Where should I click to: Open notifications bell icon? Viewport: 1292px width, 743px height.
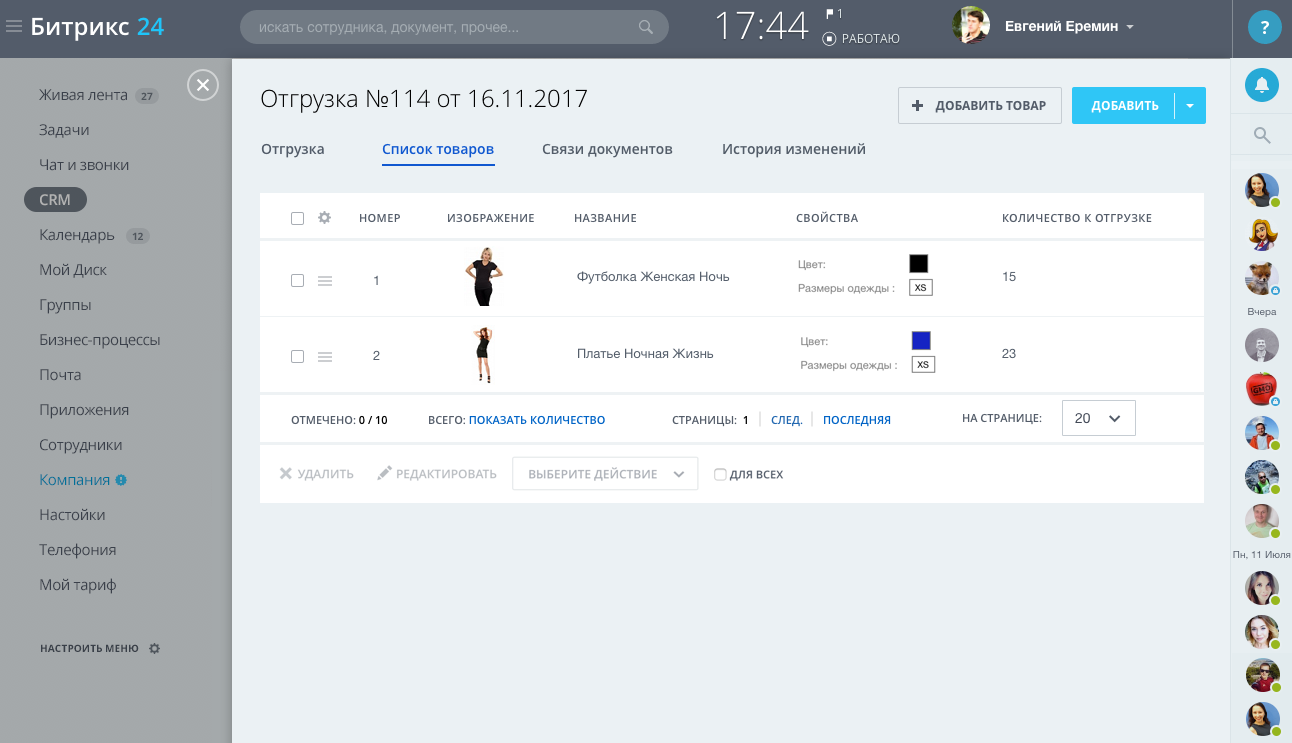[1262, 84]
